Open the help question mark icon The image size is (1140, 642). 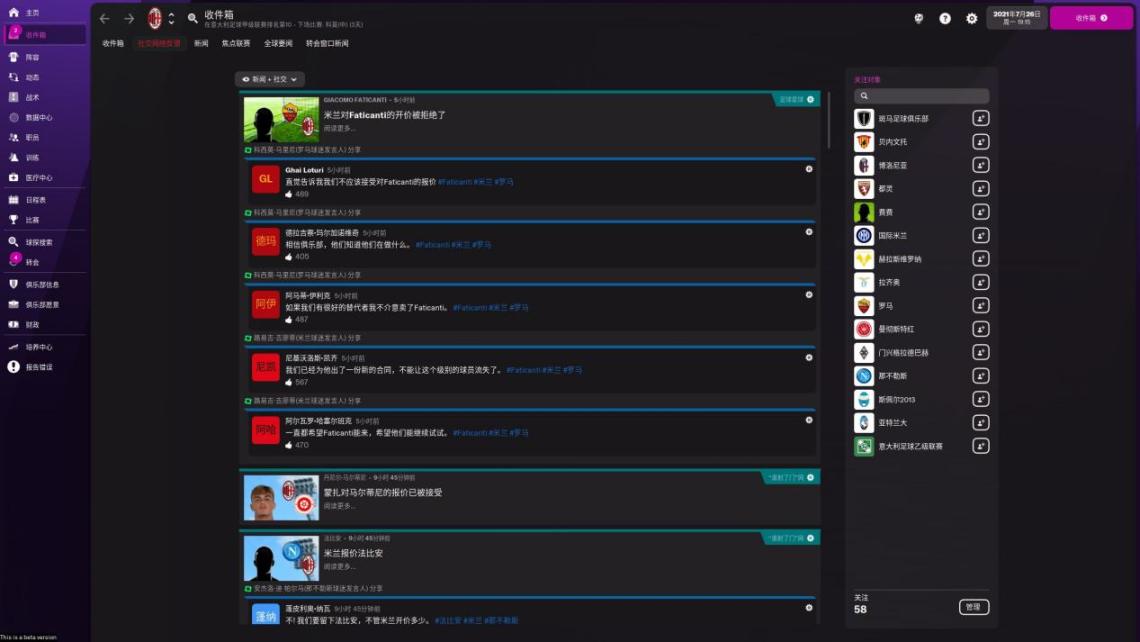944,18
